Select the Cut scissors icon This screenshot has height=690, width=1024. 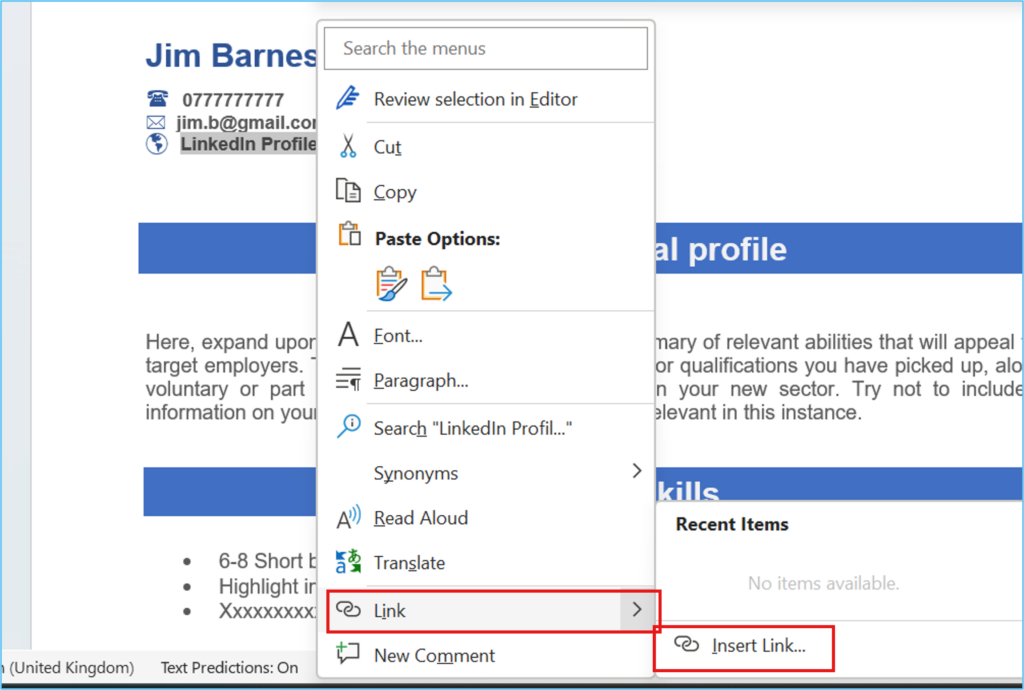point(350,146)
